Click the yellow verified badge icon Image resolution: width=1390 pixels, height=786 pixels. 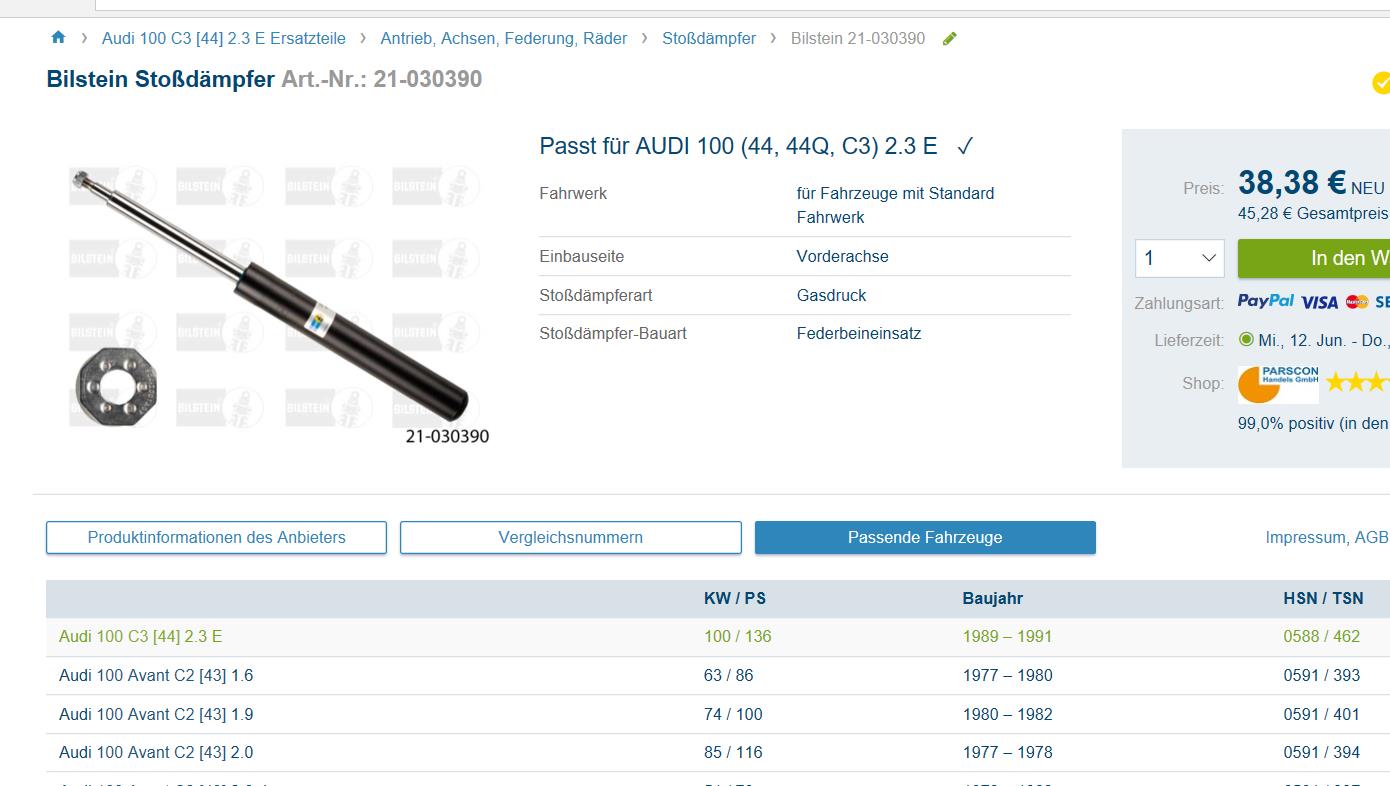(x=1381, y=82)
